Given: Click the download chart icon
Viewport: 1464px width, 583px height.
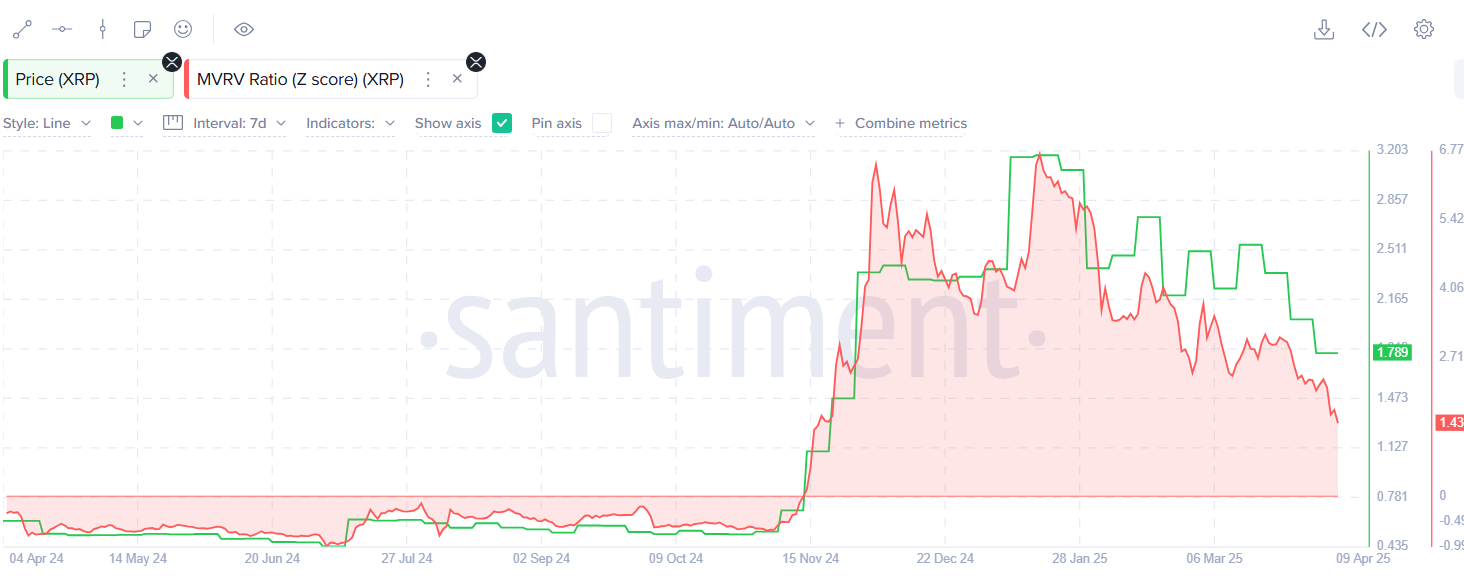Looking at the screenshot, I should (1323, 29).
